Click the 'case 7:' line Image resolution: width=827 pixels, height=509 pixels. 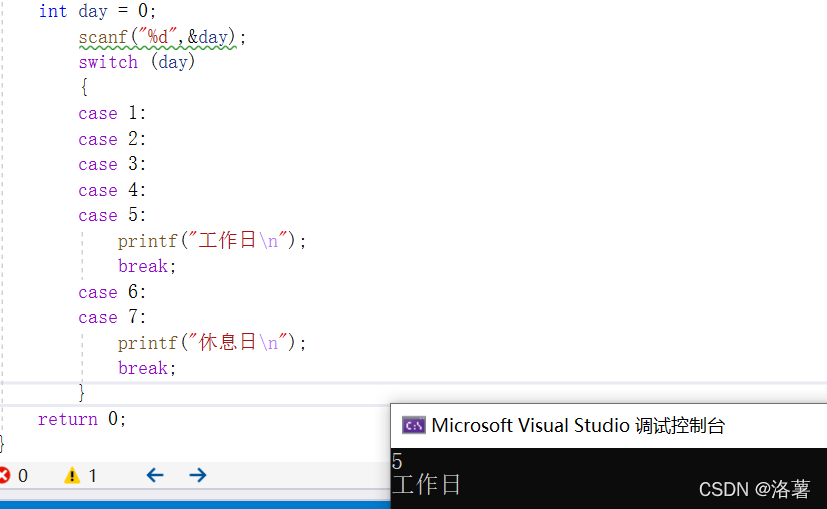[x=112, y=317]
